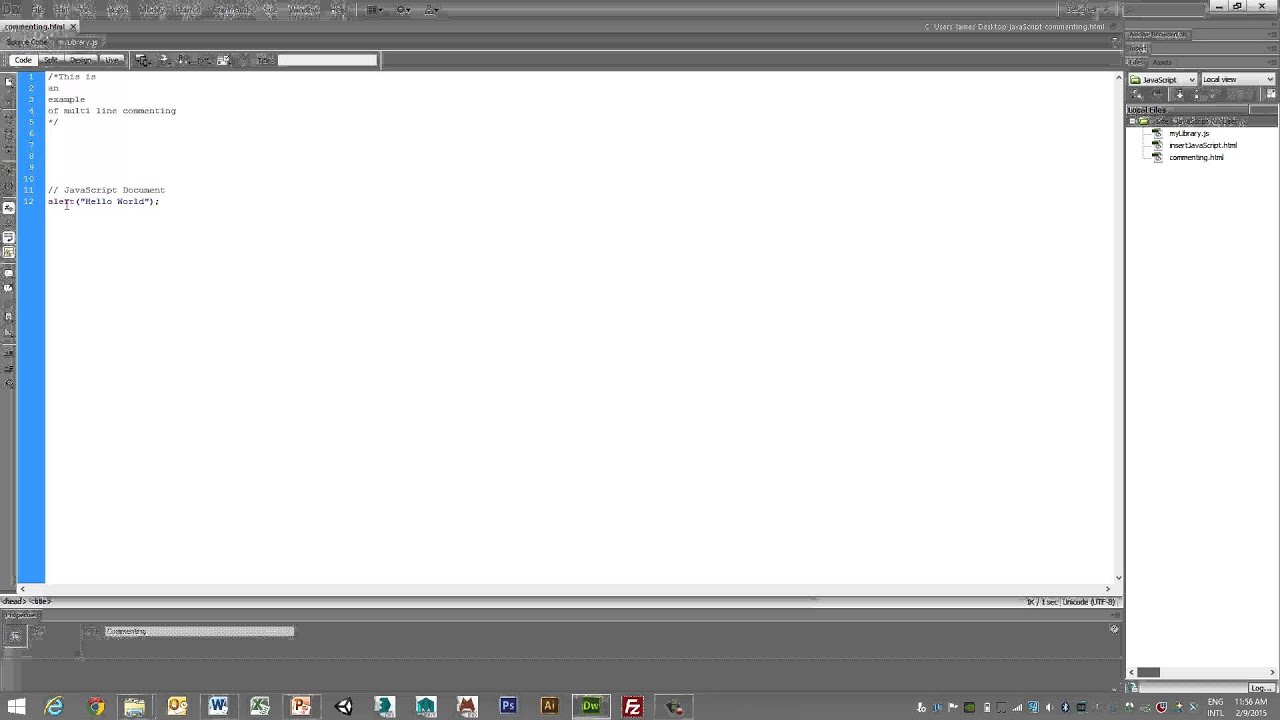Image resolution: width=1280 pixels, height=720 pixels.
Task: Click the filter related files icon
Action: click(x=1113, y=42)
